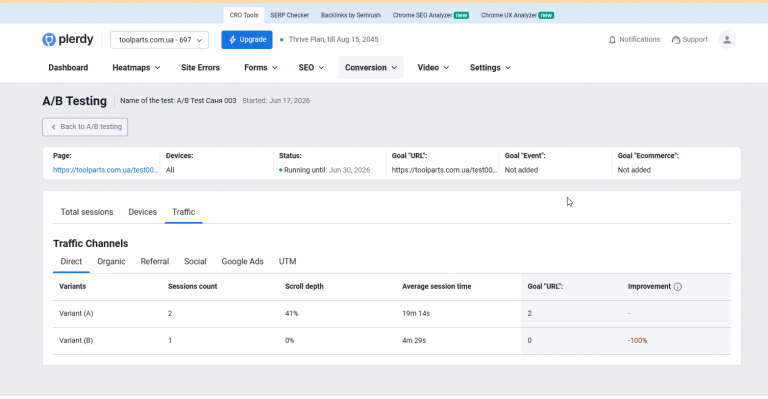Expand the SEO menu
This screenshot has width=768, height=399.
[311, 68]
